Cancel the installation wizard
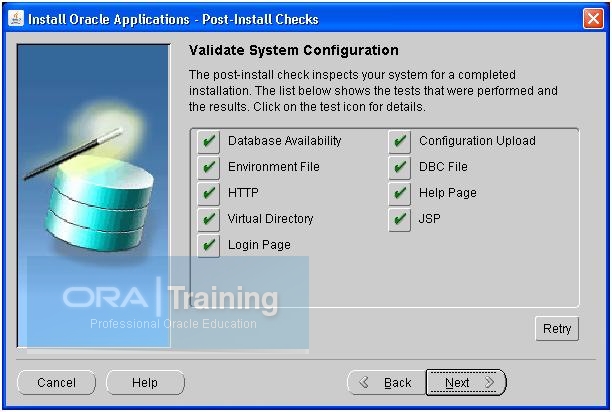Screen dimensions: 612x412 (x=56, y=382)
